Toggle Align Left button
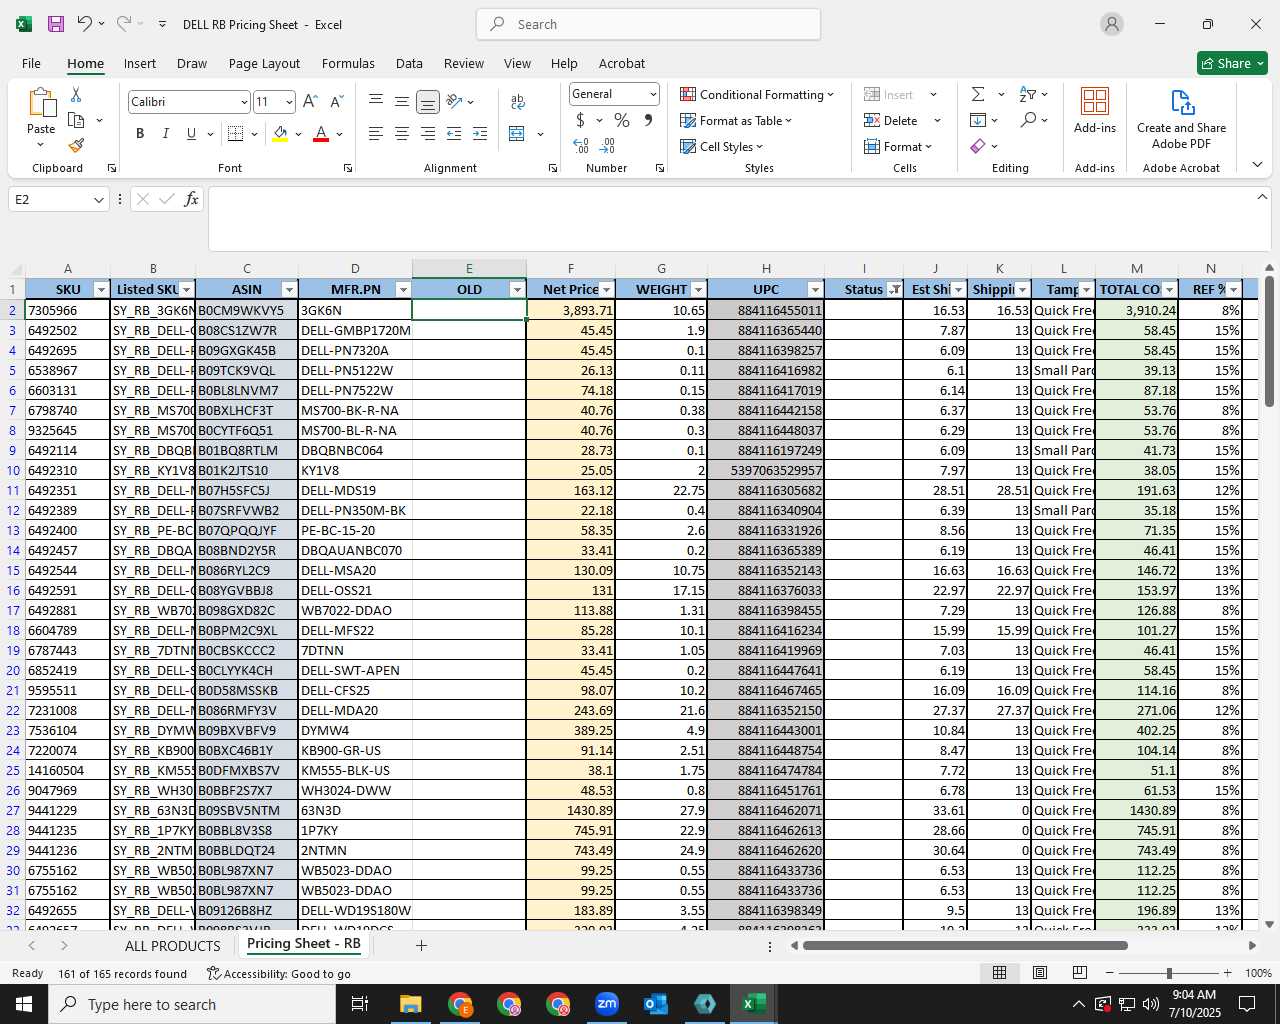This screenshot has height=1024, width=1280. tap(375, 133)
